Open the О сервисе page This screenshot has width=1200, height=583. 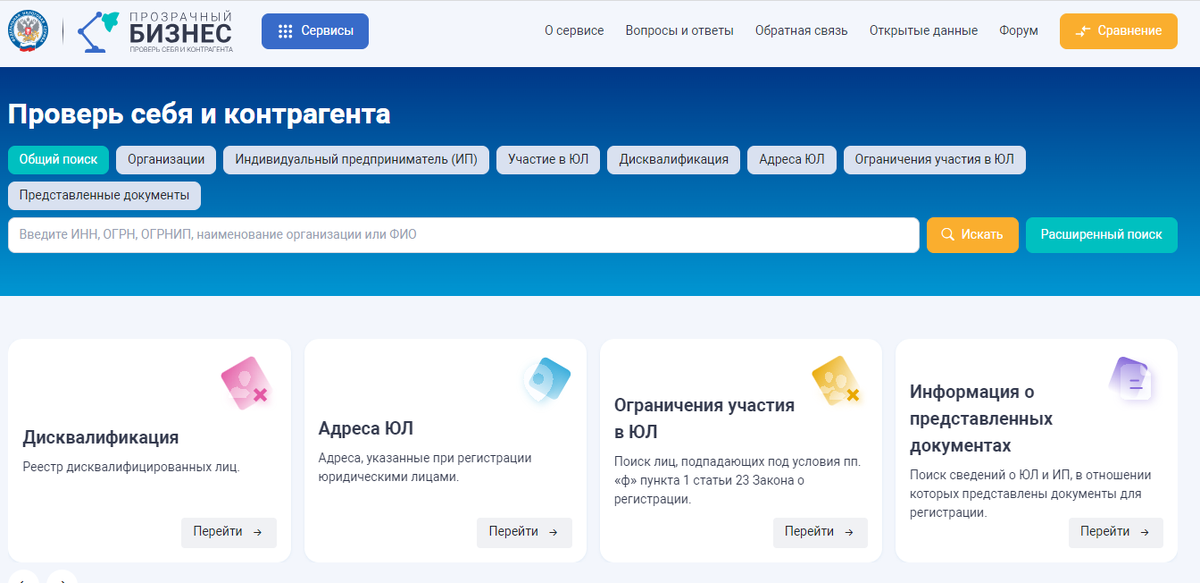[x=574, y=31]
